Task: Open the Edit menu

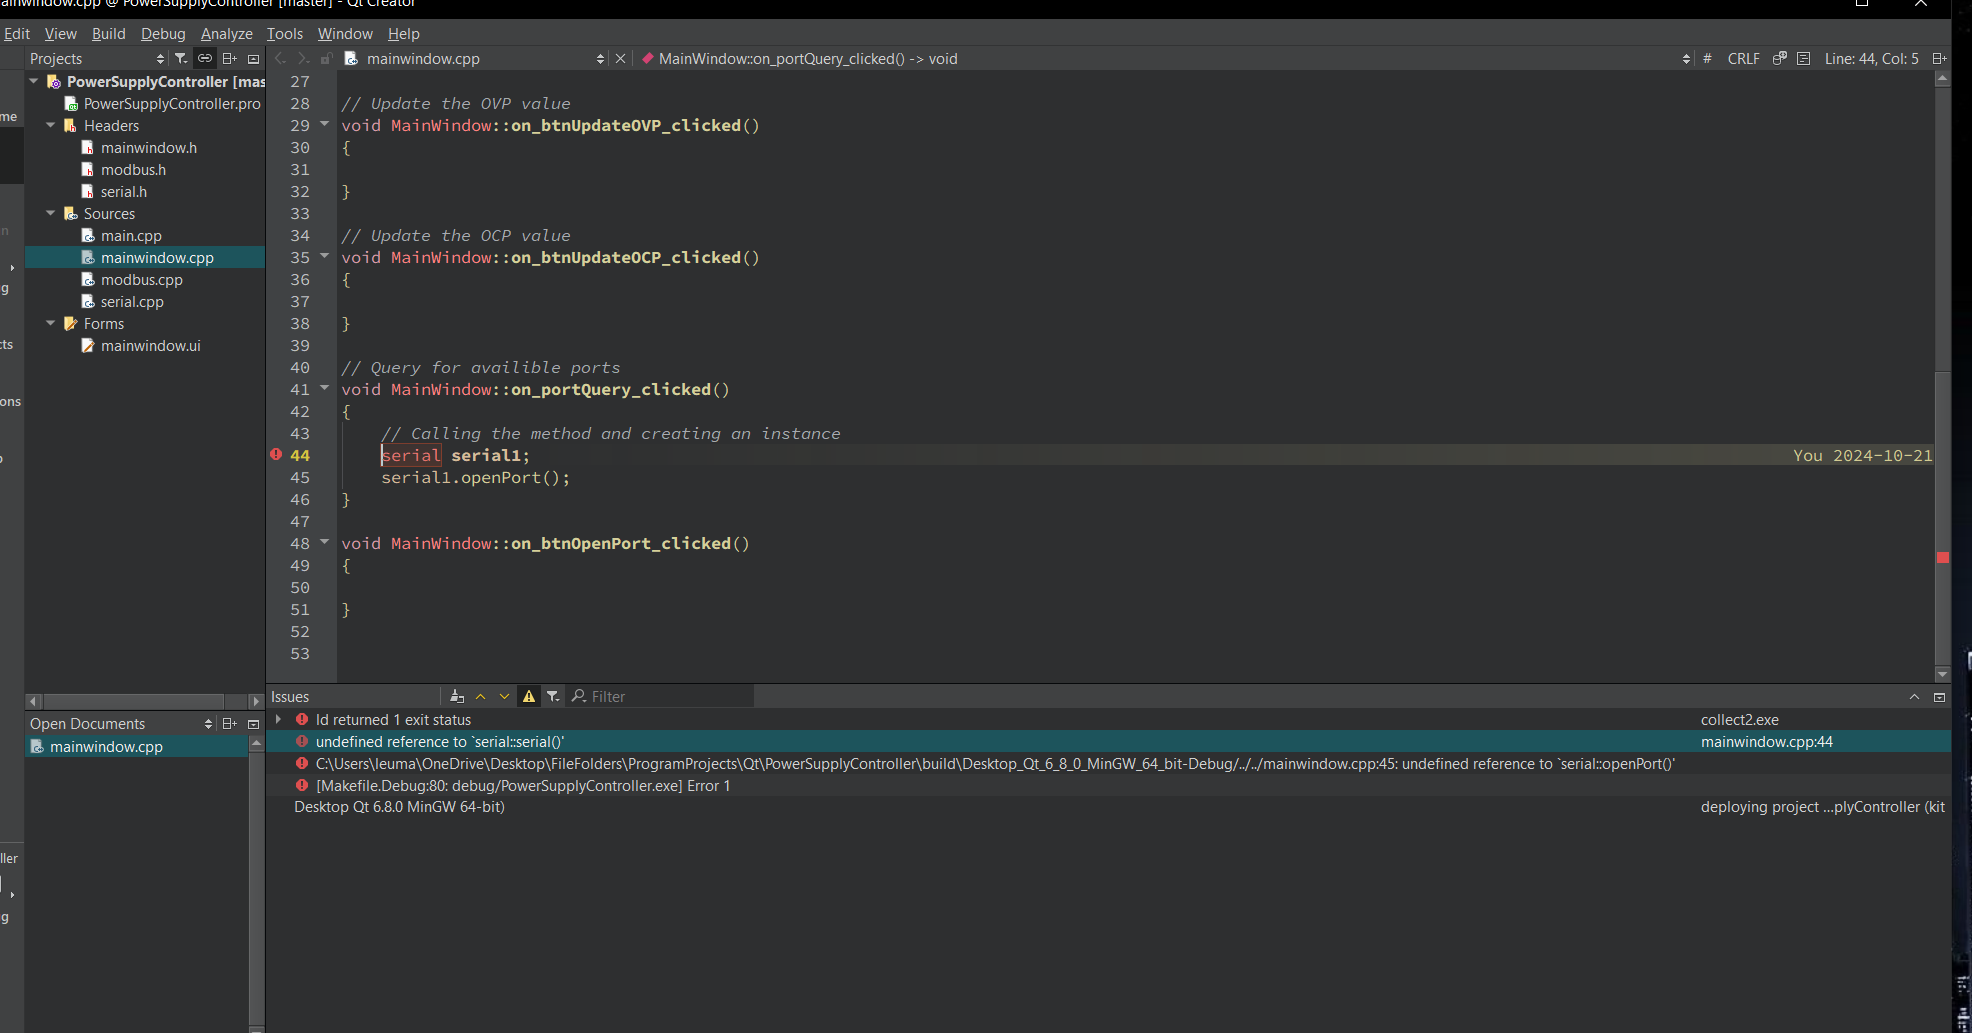Action: tap(17, 34)
